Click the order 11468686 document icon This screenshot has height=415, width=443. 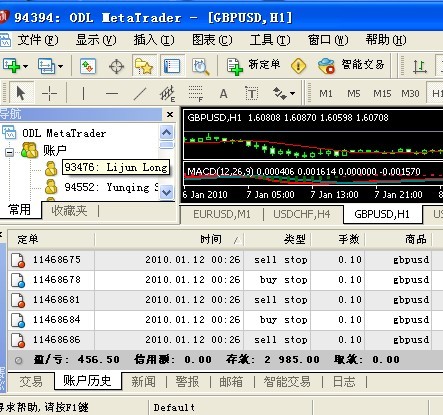(x=18, y=340)
